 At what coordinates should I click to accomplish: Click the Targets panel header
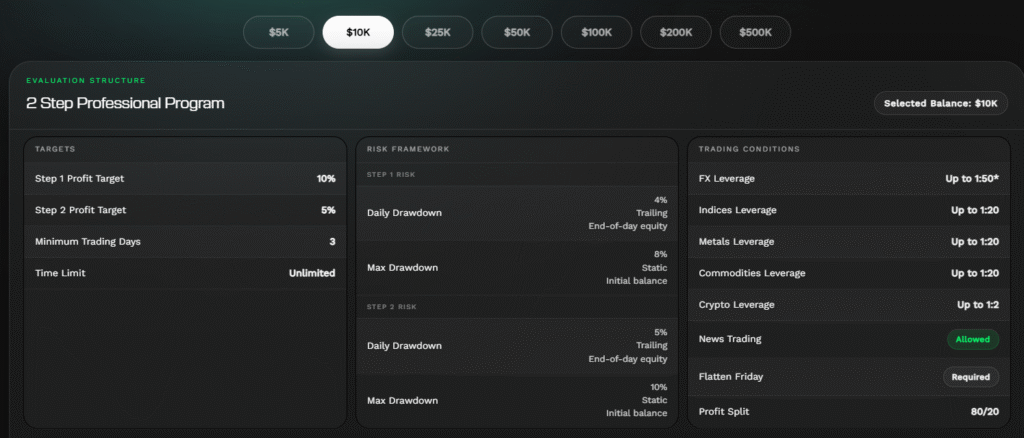tap(55, 149)
